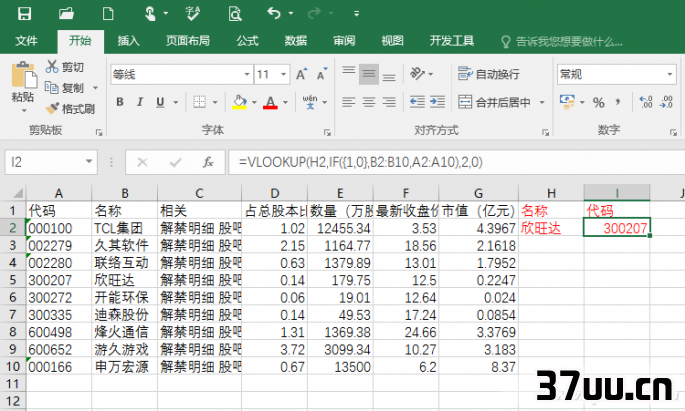Click 合并后居中 merge and center
Viewport: 685px width, 411px height.
494,102
